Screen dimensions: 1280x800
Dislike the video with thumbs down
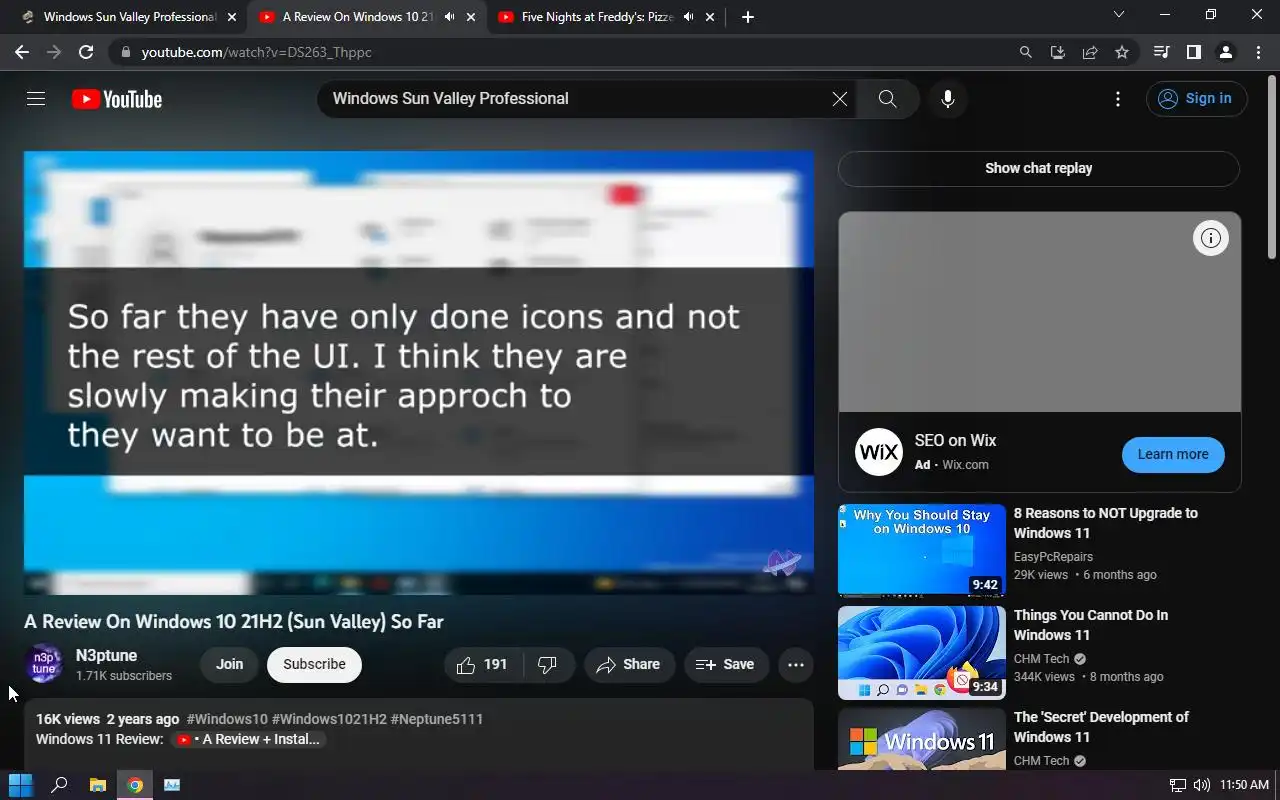(x=548, y=665)
